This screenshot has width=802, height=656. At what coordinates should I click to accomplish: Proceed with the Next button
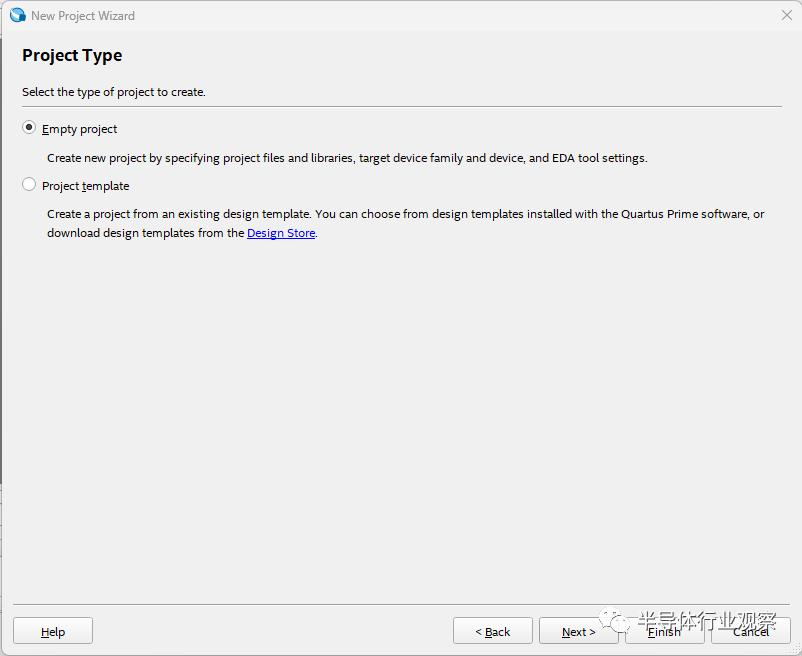tap(578, 631)
